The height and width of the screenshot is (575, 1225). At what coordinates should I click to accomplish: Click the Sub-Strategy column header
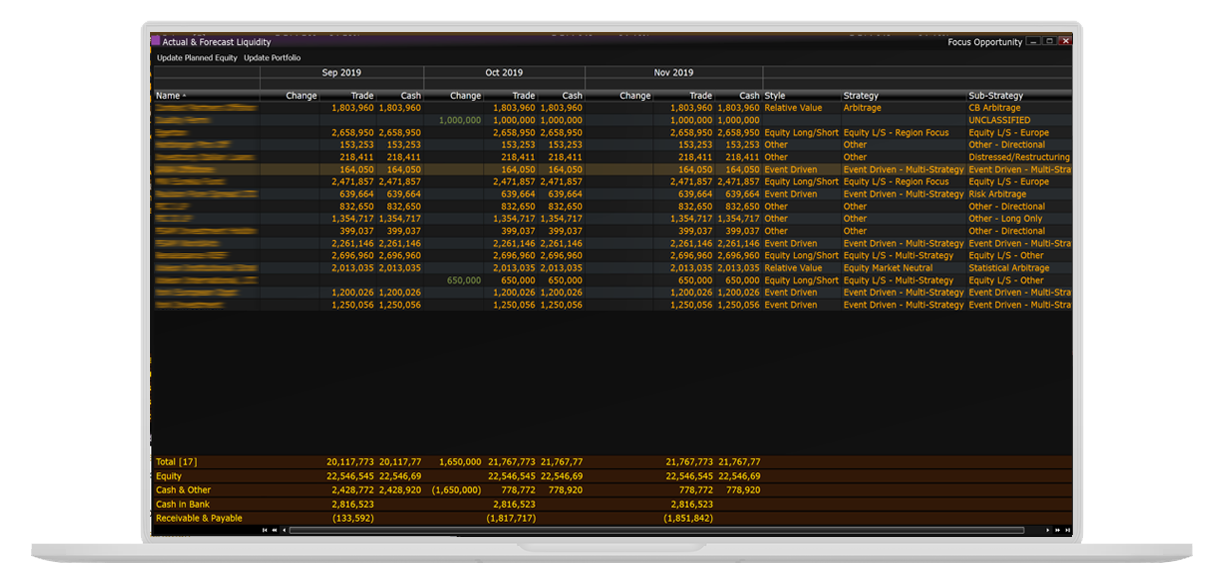pos(995,96)
